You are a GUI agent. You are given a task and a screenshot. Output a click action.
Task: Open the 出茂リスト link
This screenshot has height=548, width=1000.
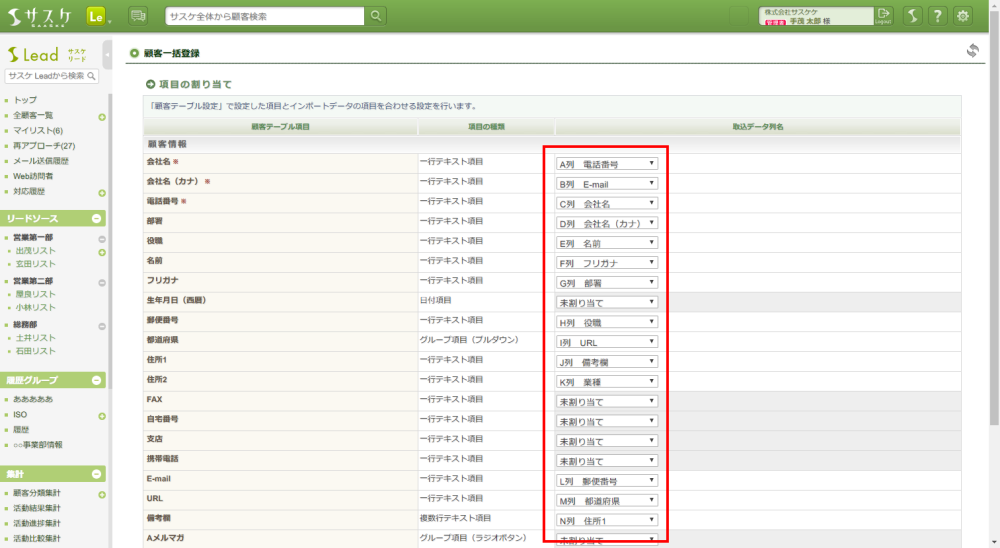tap(36, 251)
